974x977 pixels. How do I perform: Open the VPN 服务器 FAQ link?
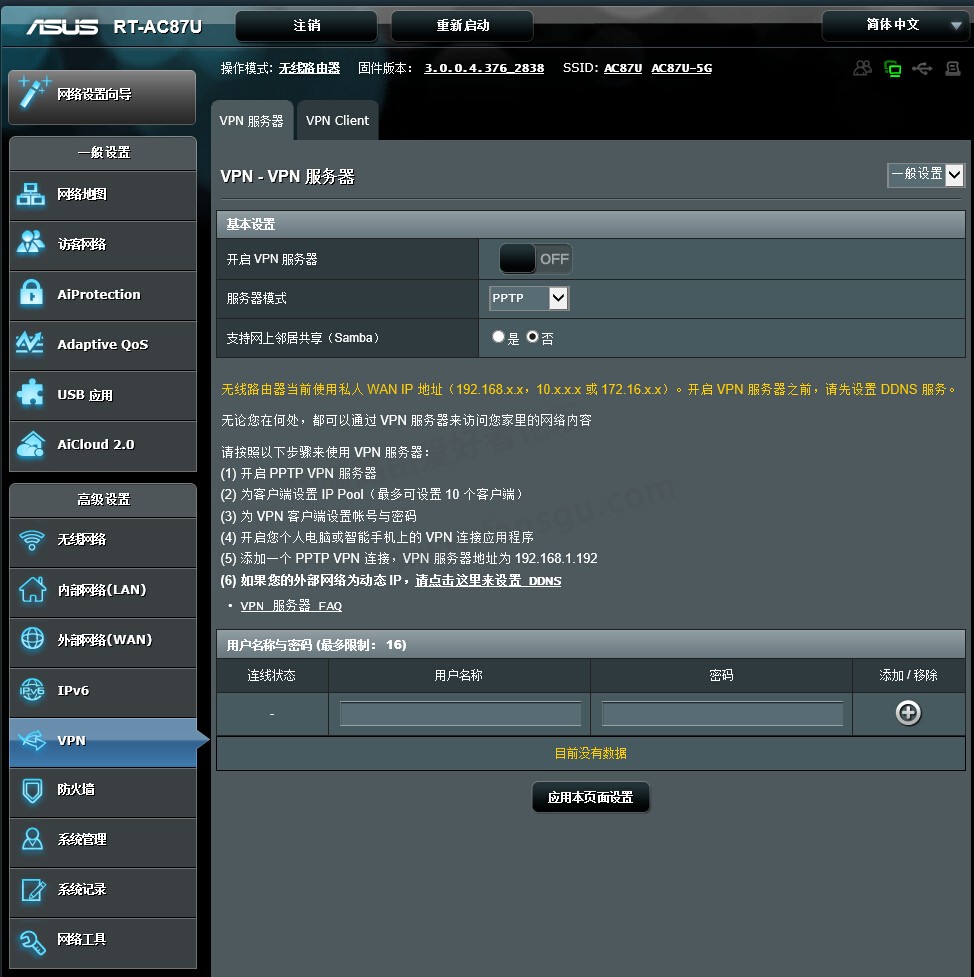pos(291,606)
